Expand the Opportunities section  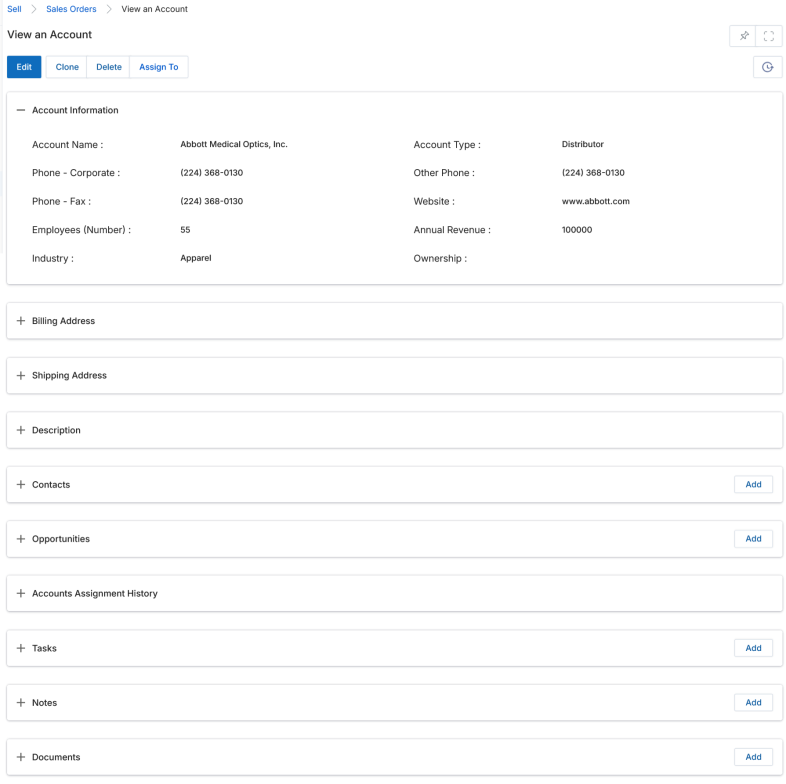click(x=21, y=539)
